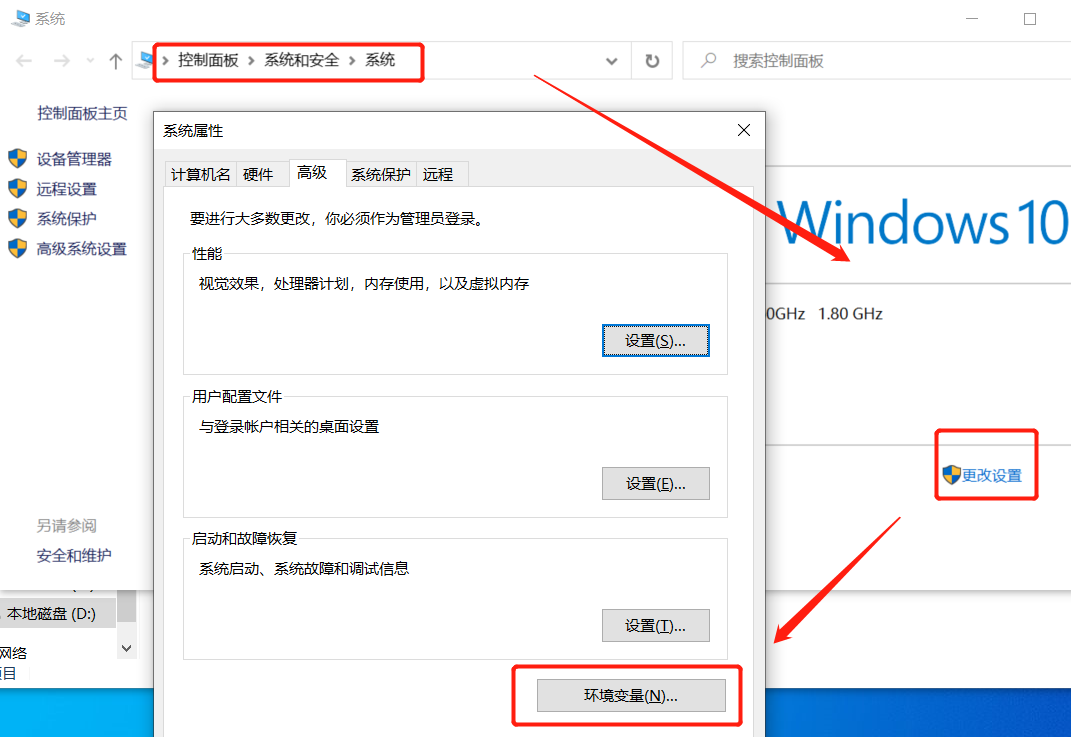1071x737 pixels.
Task: Open 安全和维护 link
Action: click(74, 555)
